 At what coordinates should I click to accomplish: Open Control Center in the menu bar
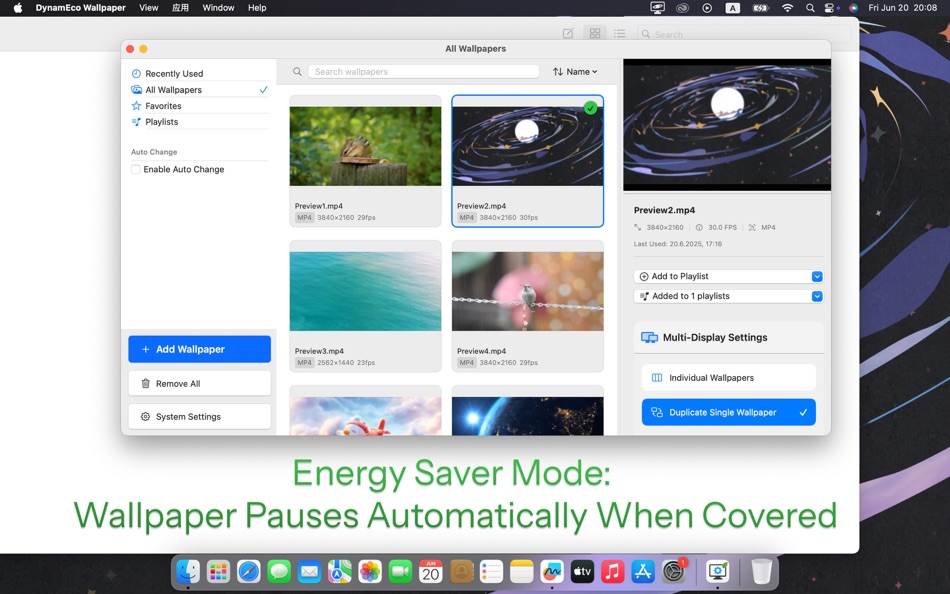coord(830,8)
